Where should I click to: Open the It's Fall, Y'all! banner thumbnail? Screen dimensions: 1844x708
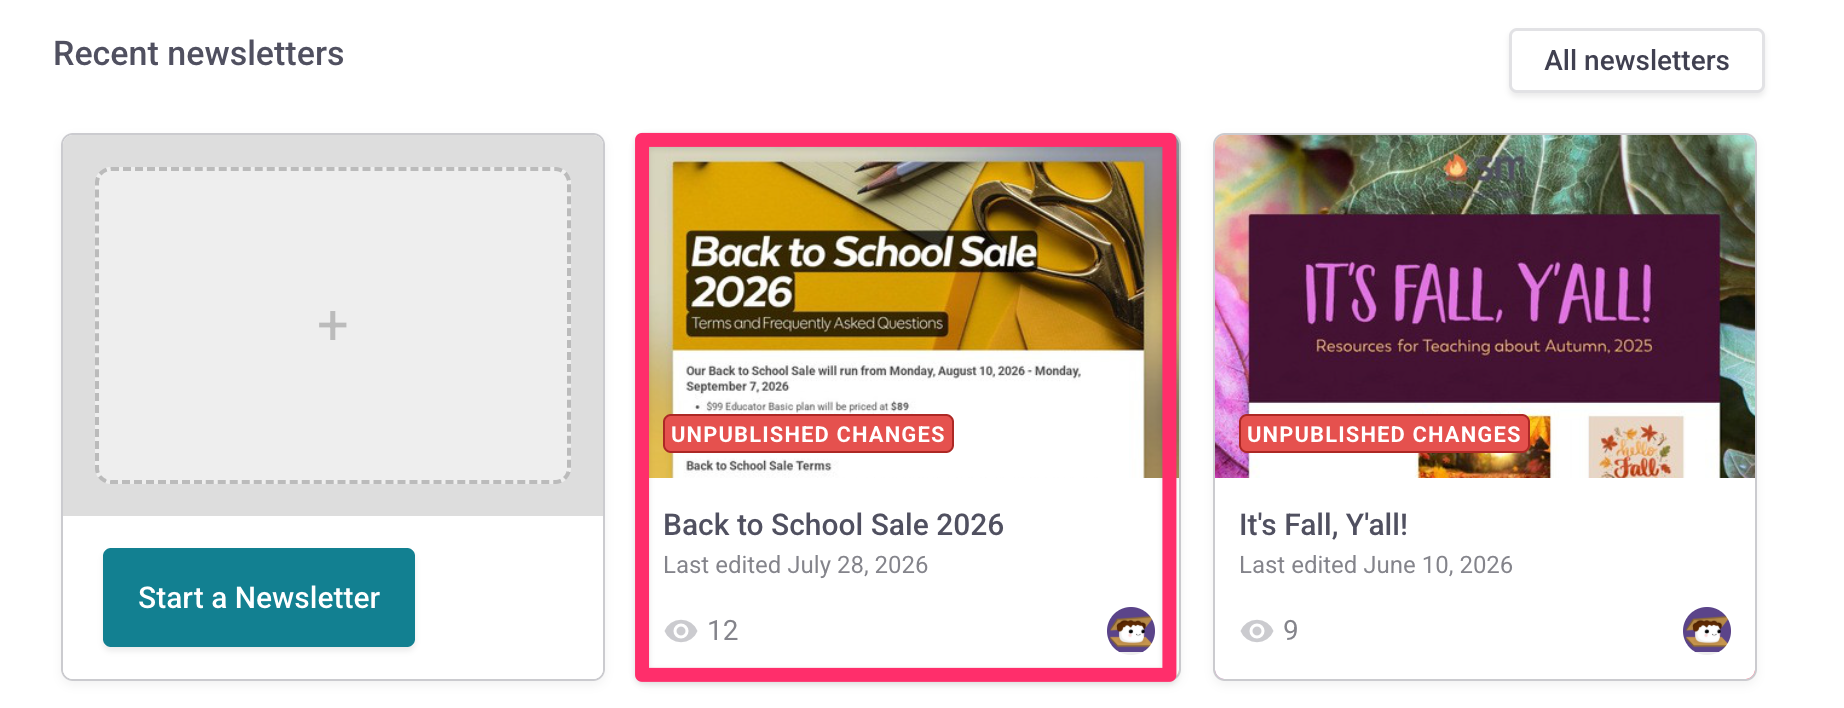[1485, 307]
